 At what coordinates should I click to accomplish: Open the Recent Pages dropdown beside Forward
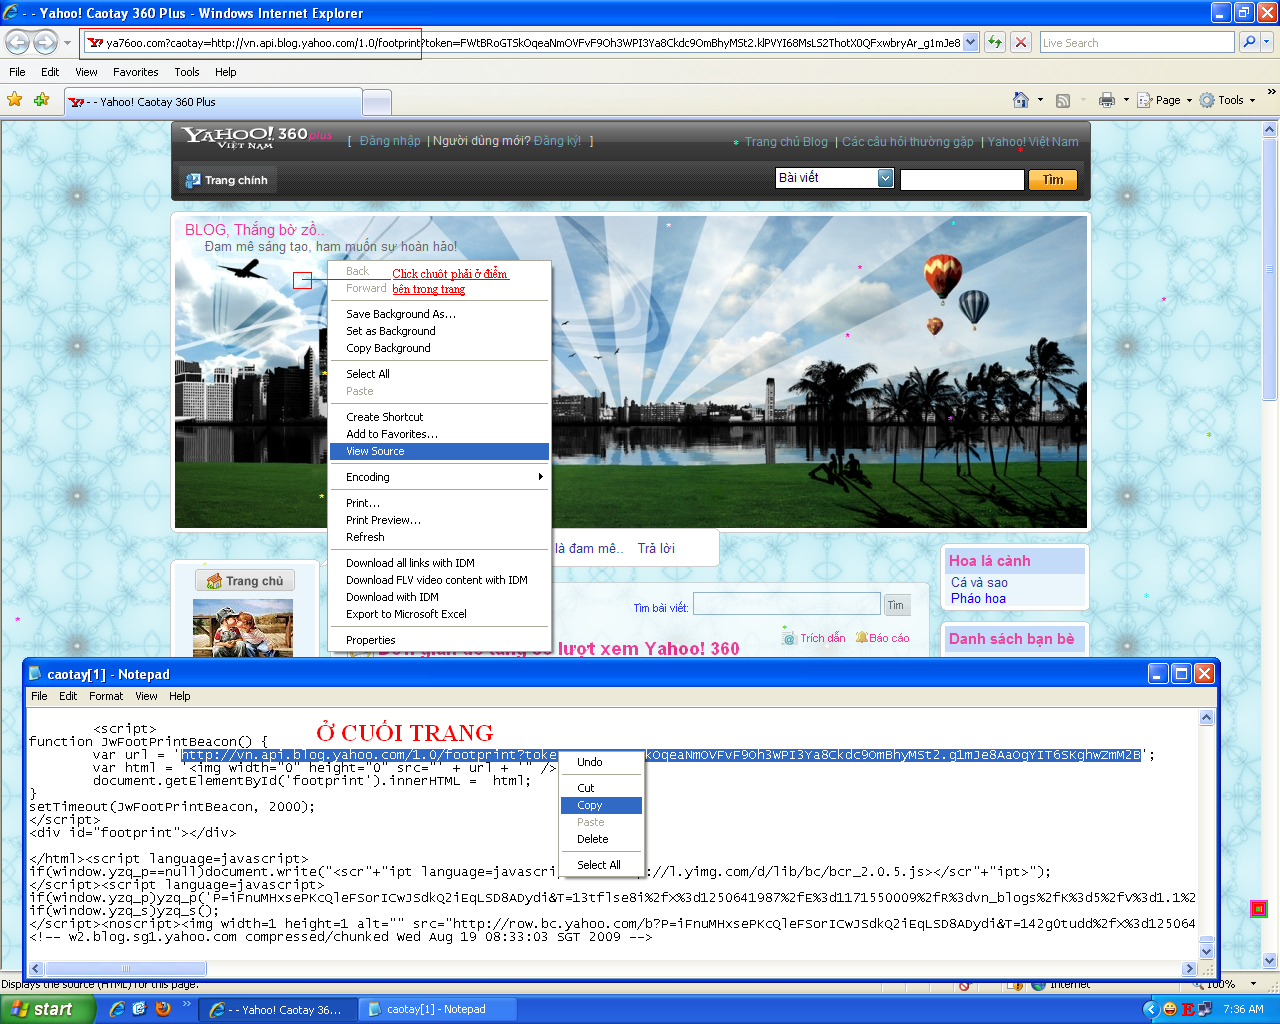coord(67,43)
